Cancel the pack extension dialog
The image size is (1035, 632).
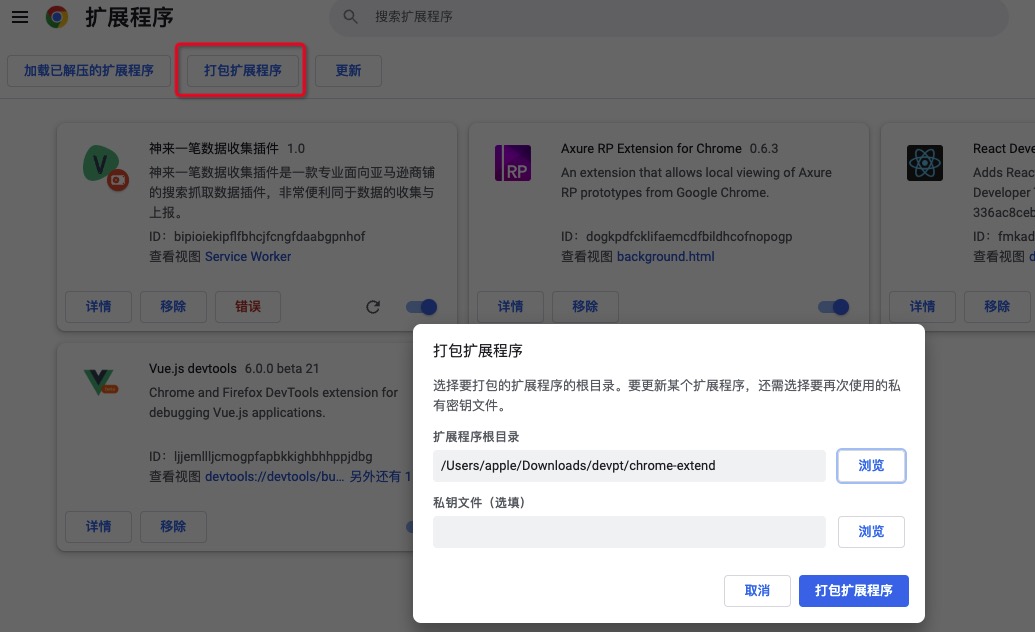(757, 591)
